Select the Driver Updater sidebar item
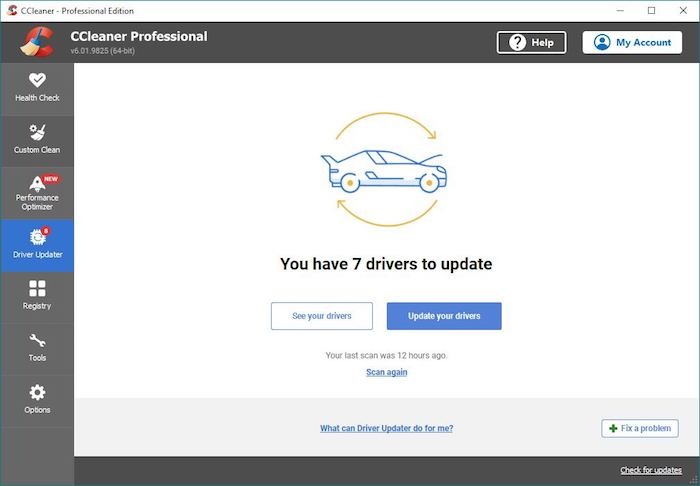The height and width of the screenshot is (486, 700). tap(37, 245)
